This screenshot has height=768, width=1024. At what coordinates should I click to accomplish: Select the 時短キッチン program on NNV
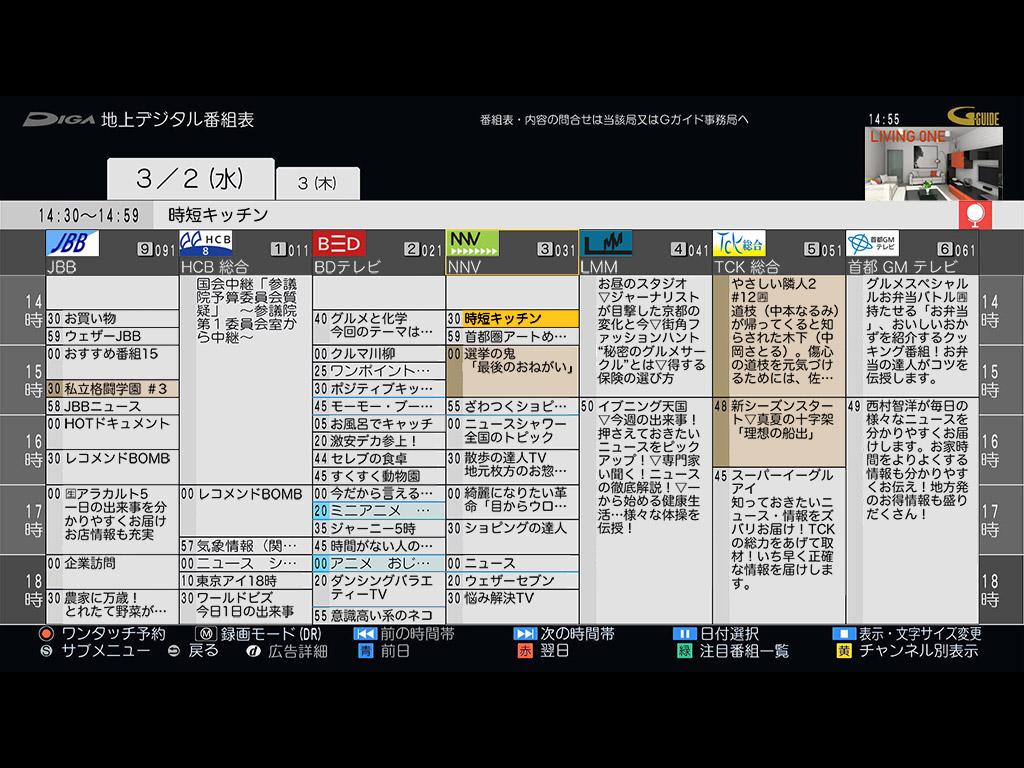(x=513, y=319)
